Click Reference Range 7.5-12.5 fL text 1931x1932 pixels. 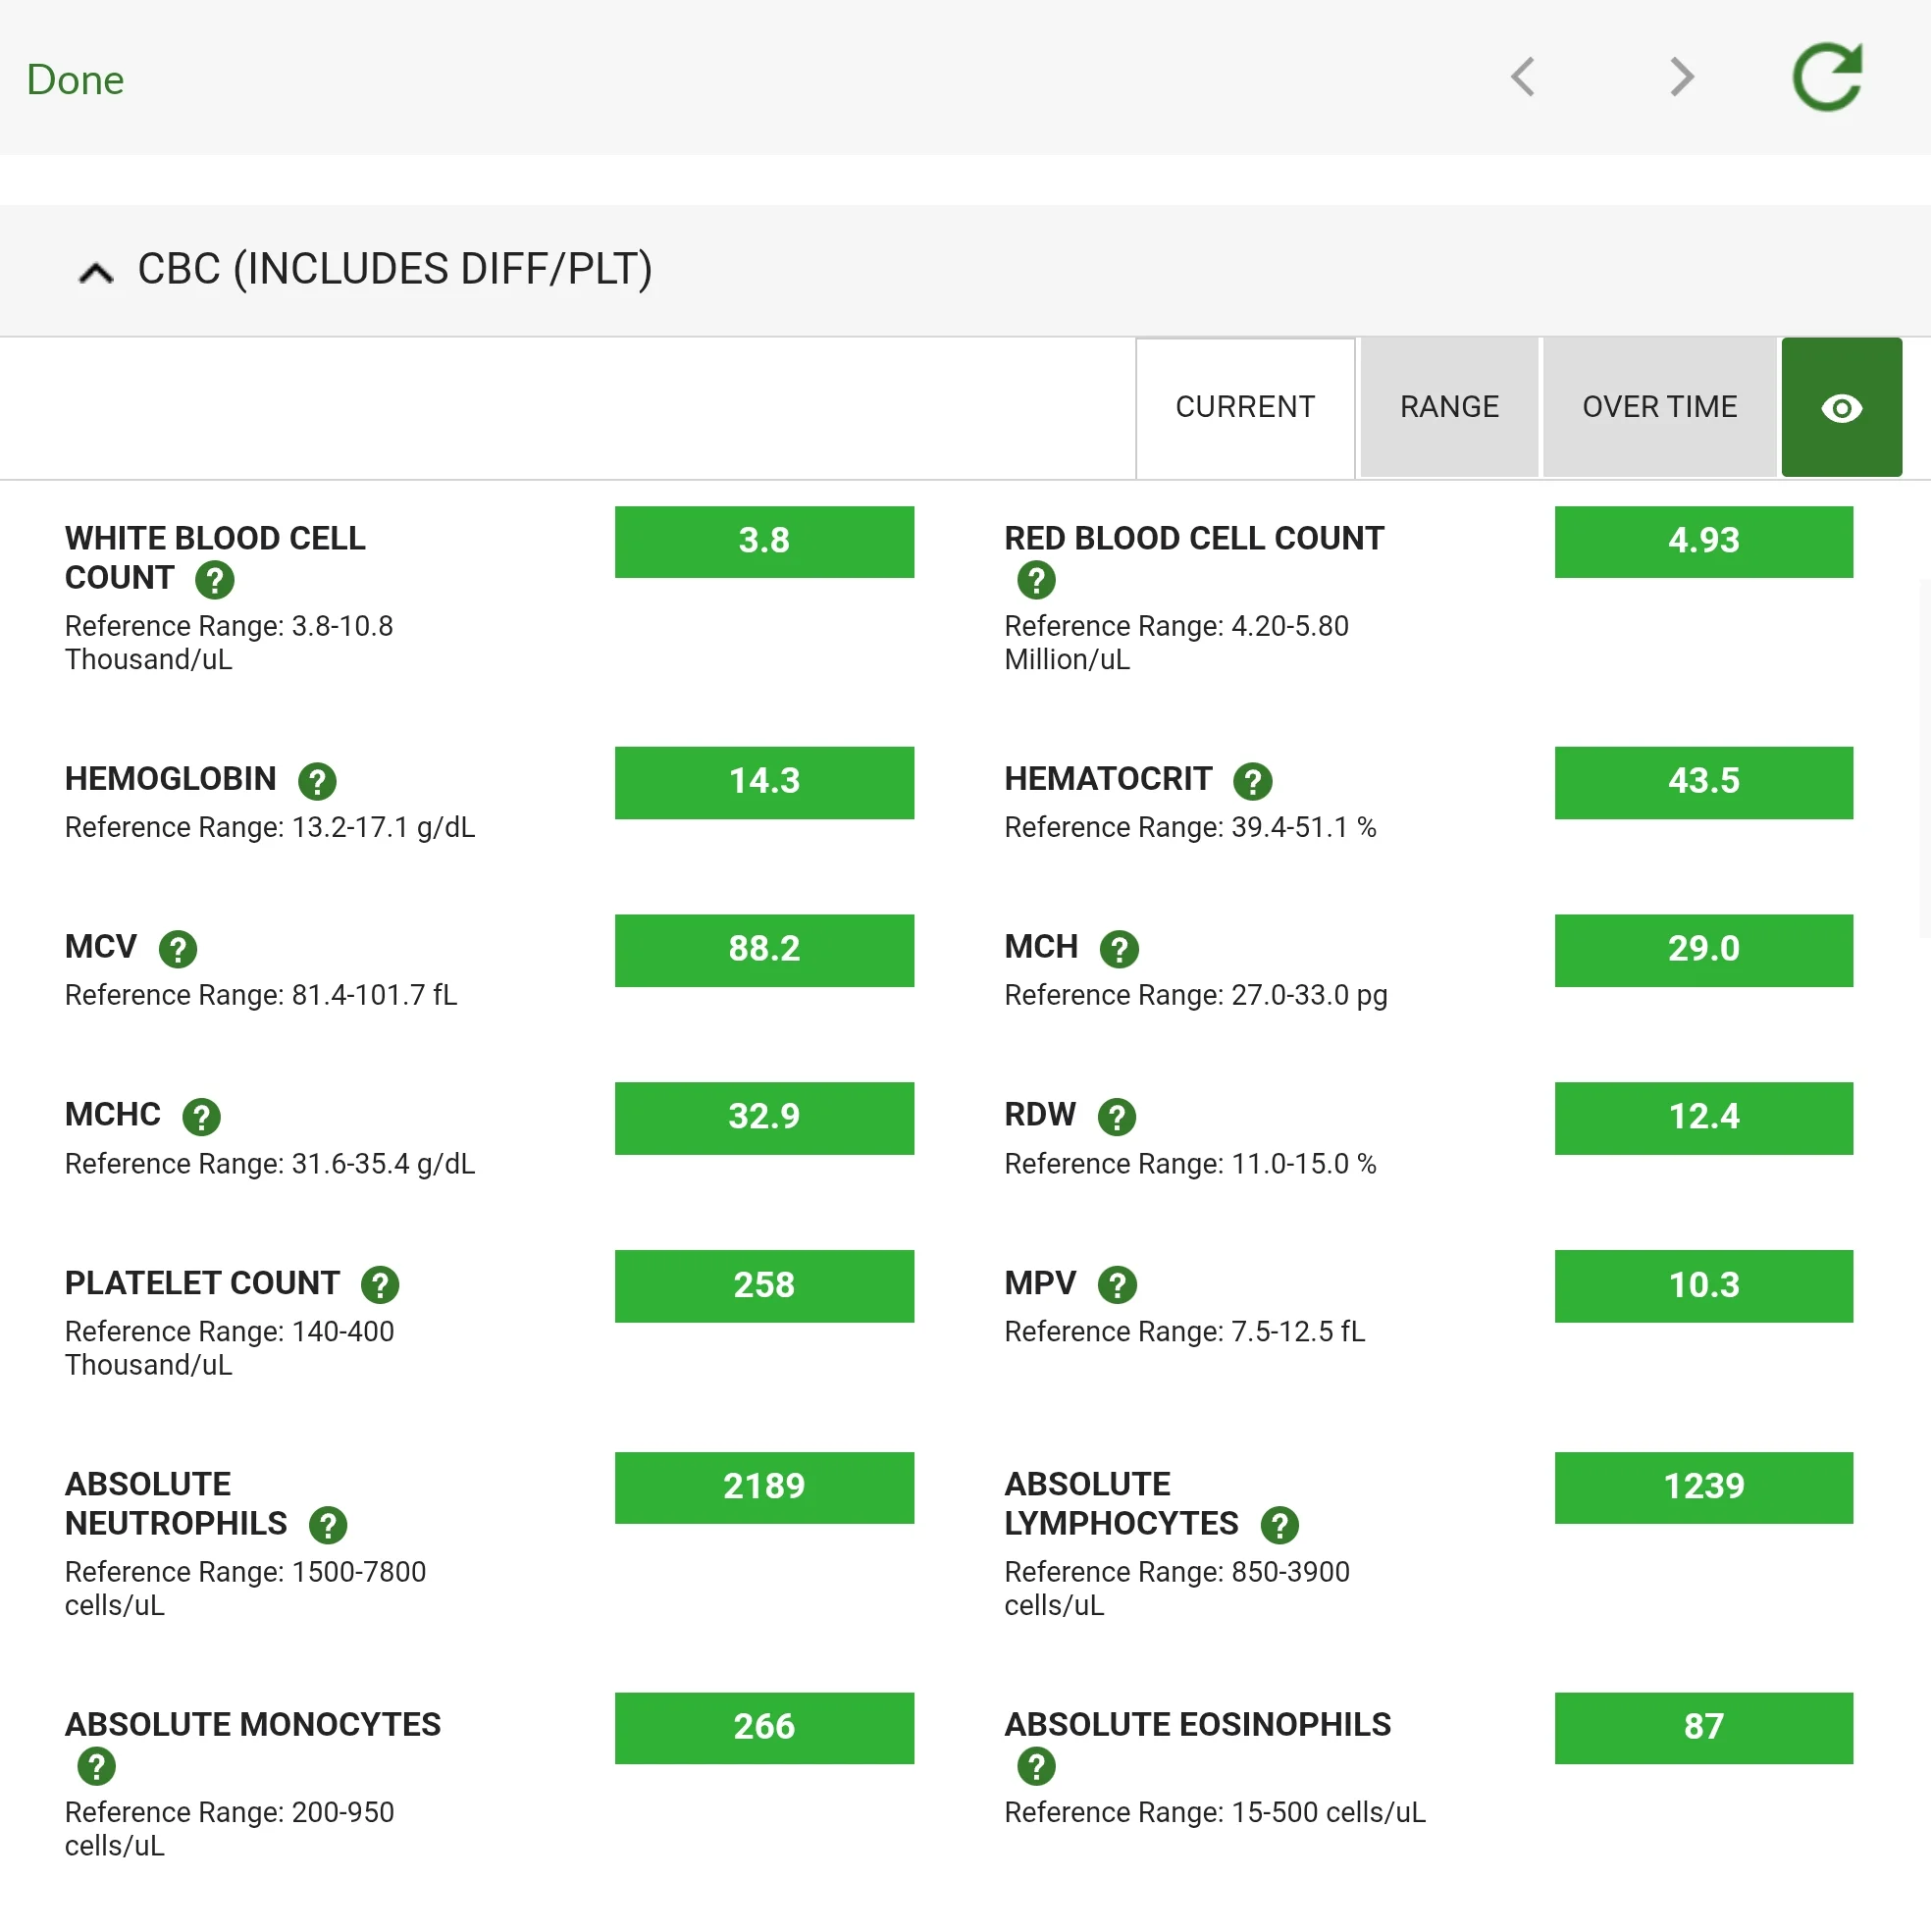tap(1184, 1332)
